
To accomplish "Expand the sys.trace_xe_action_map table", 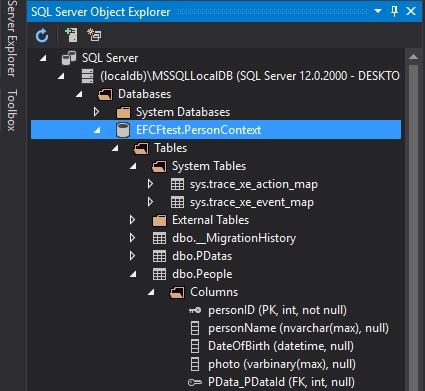I will 150,184.
